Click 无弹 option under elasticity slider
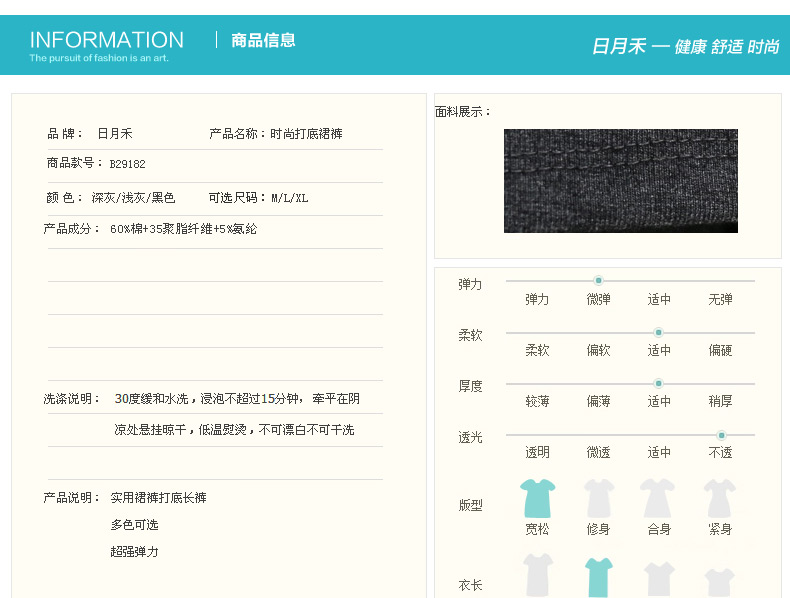 click(x=720, y=300)
